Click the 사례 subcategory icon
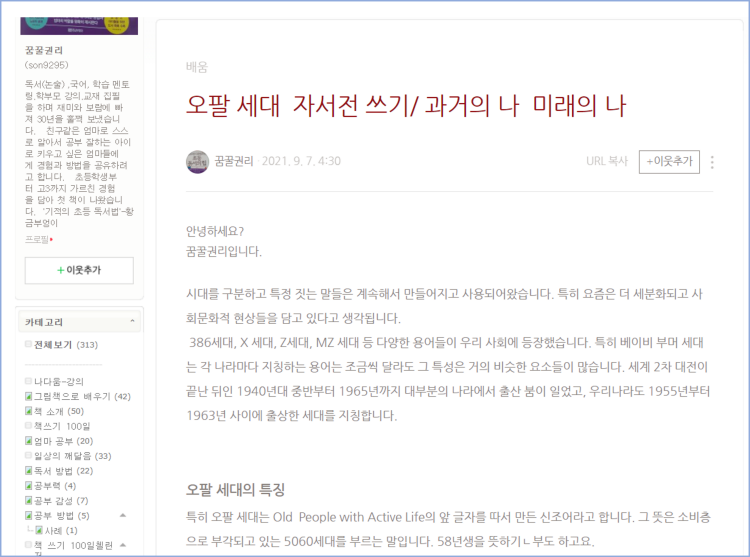The image size is (750, 557). click(x=39, y=530)
